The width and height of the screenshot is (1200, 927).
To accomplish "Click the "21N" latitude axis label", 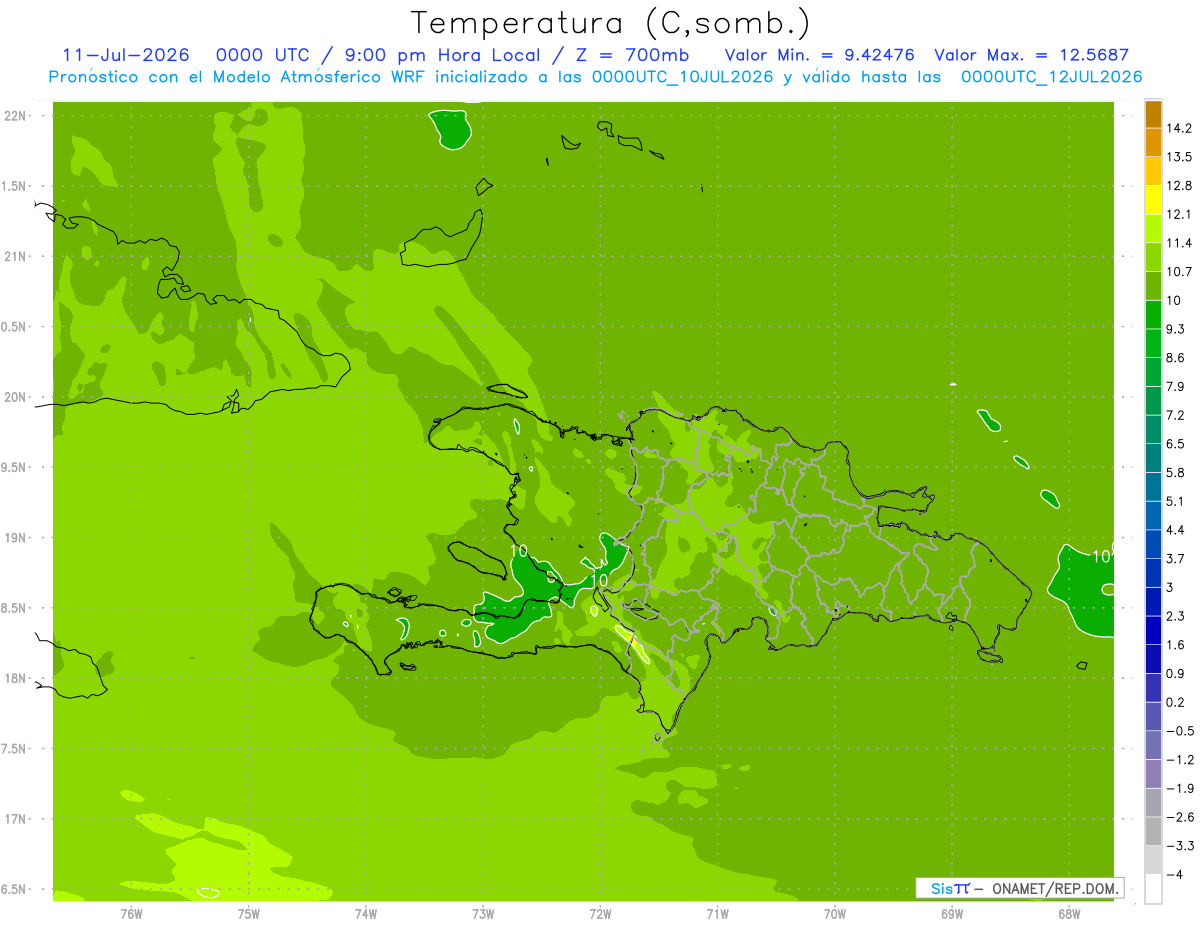I will click(14, 256).
